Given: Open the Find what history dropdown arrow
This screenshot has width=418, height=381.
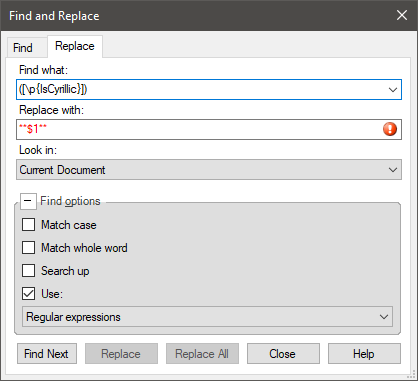Looking at the screenshot, I should point(393,90).
